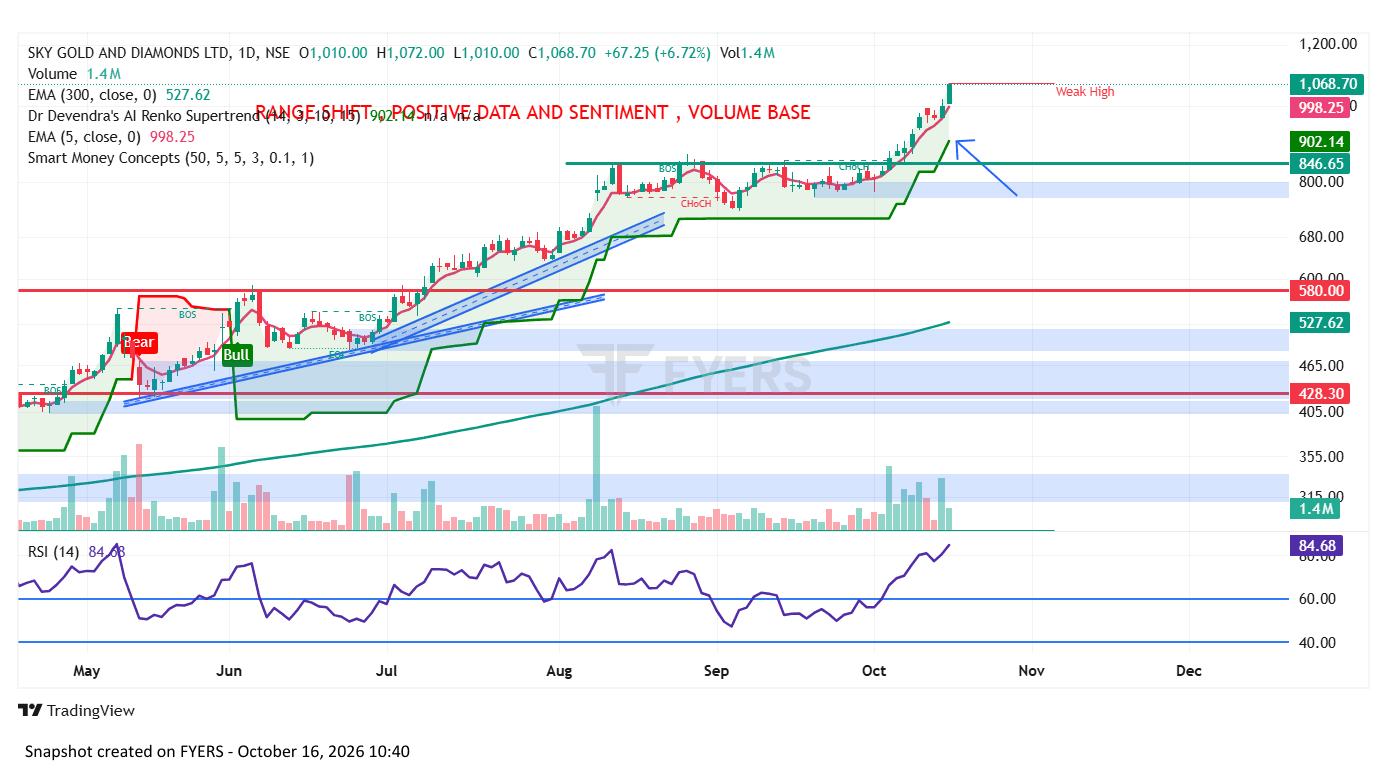This screenshot has height=772, width=1387.
Task: Select the red 580.00 price label
Action: click(x=1320, y=291)
